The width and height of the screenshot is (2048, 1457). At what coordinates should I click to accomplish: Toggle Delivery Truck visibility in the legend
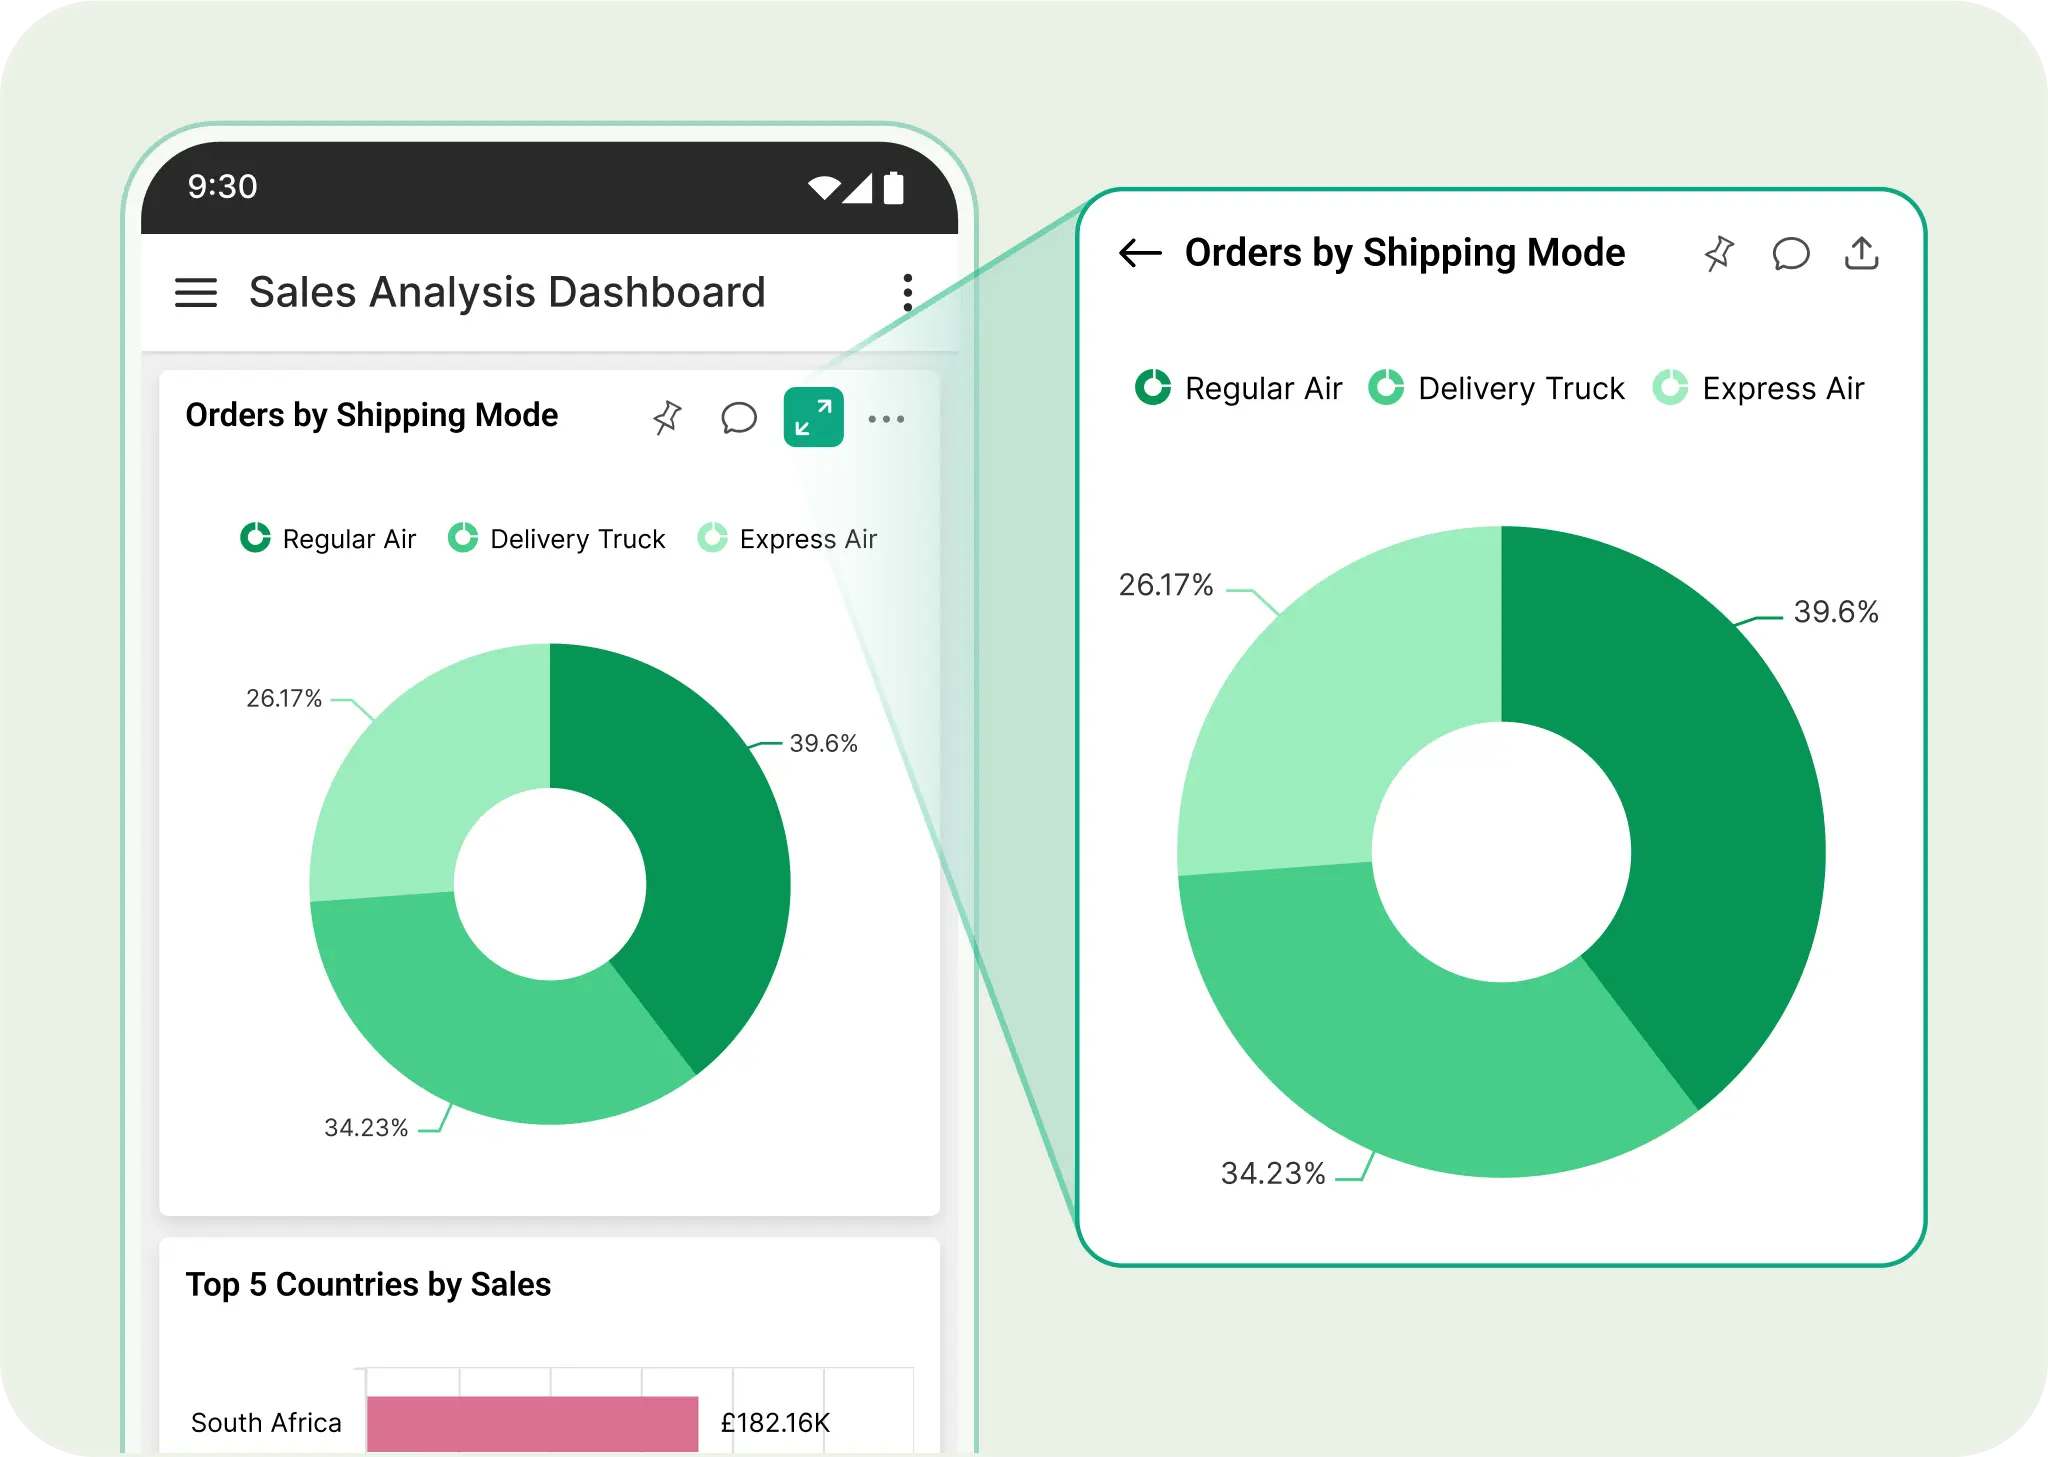click(556, 538)
